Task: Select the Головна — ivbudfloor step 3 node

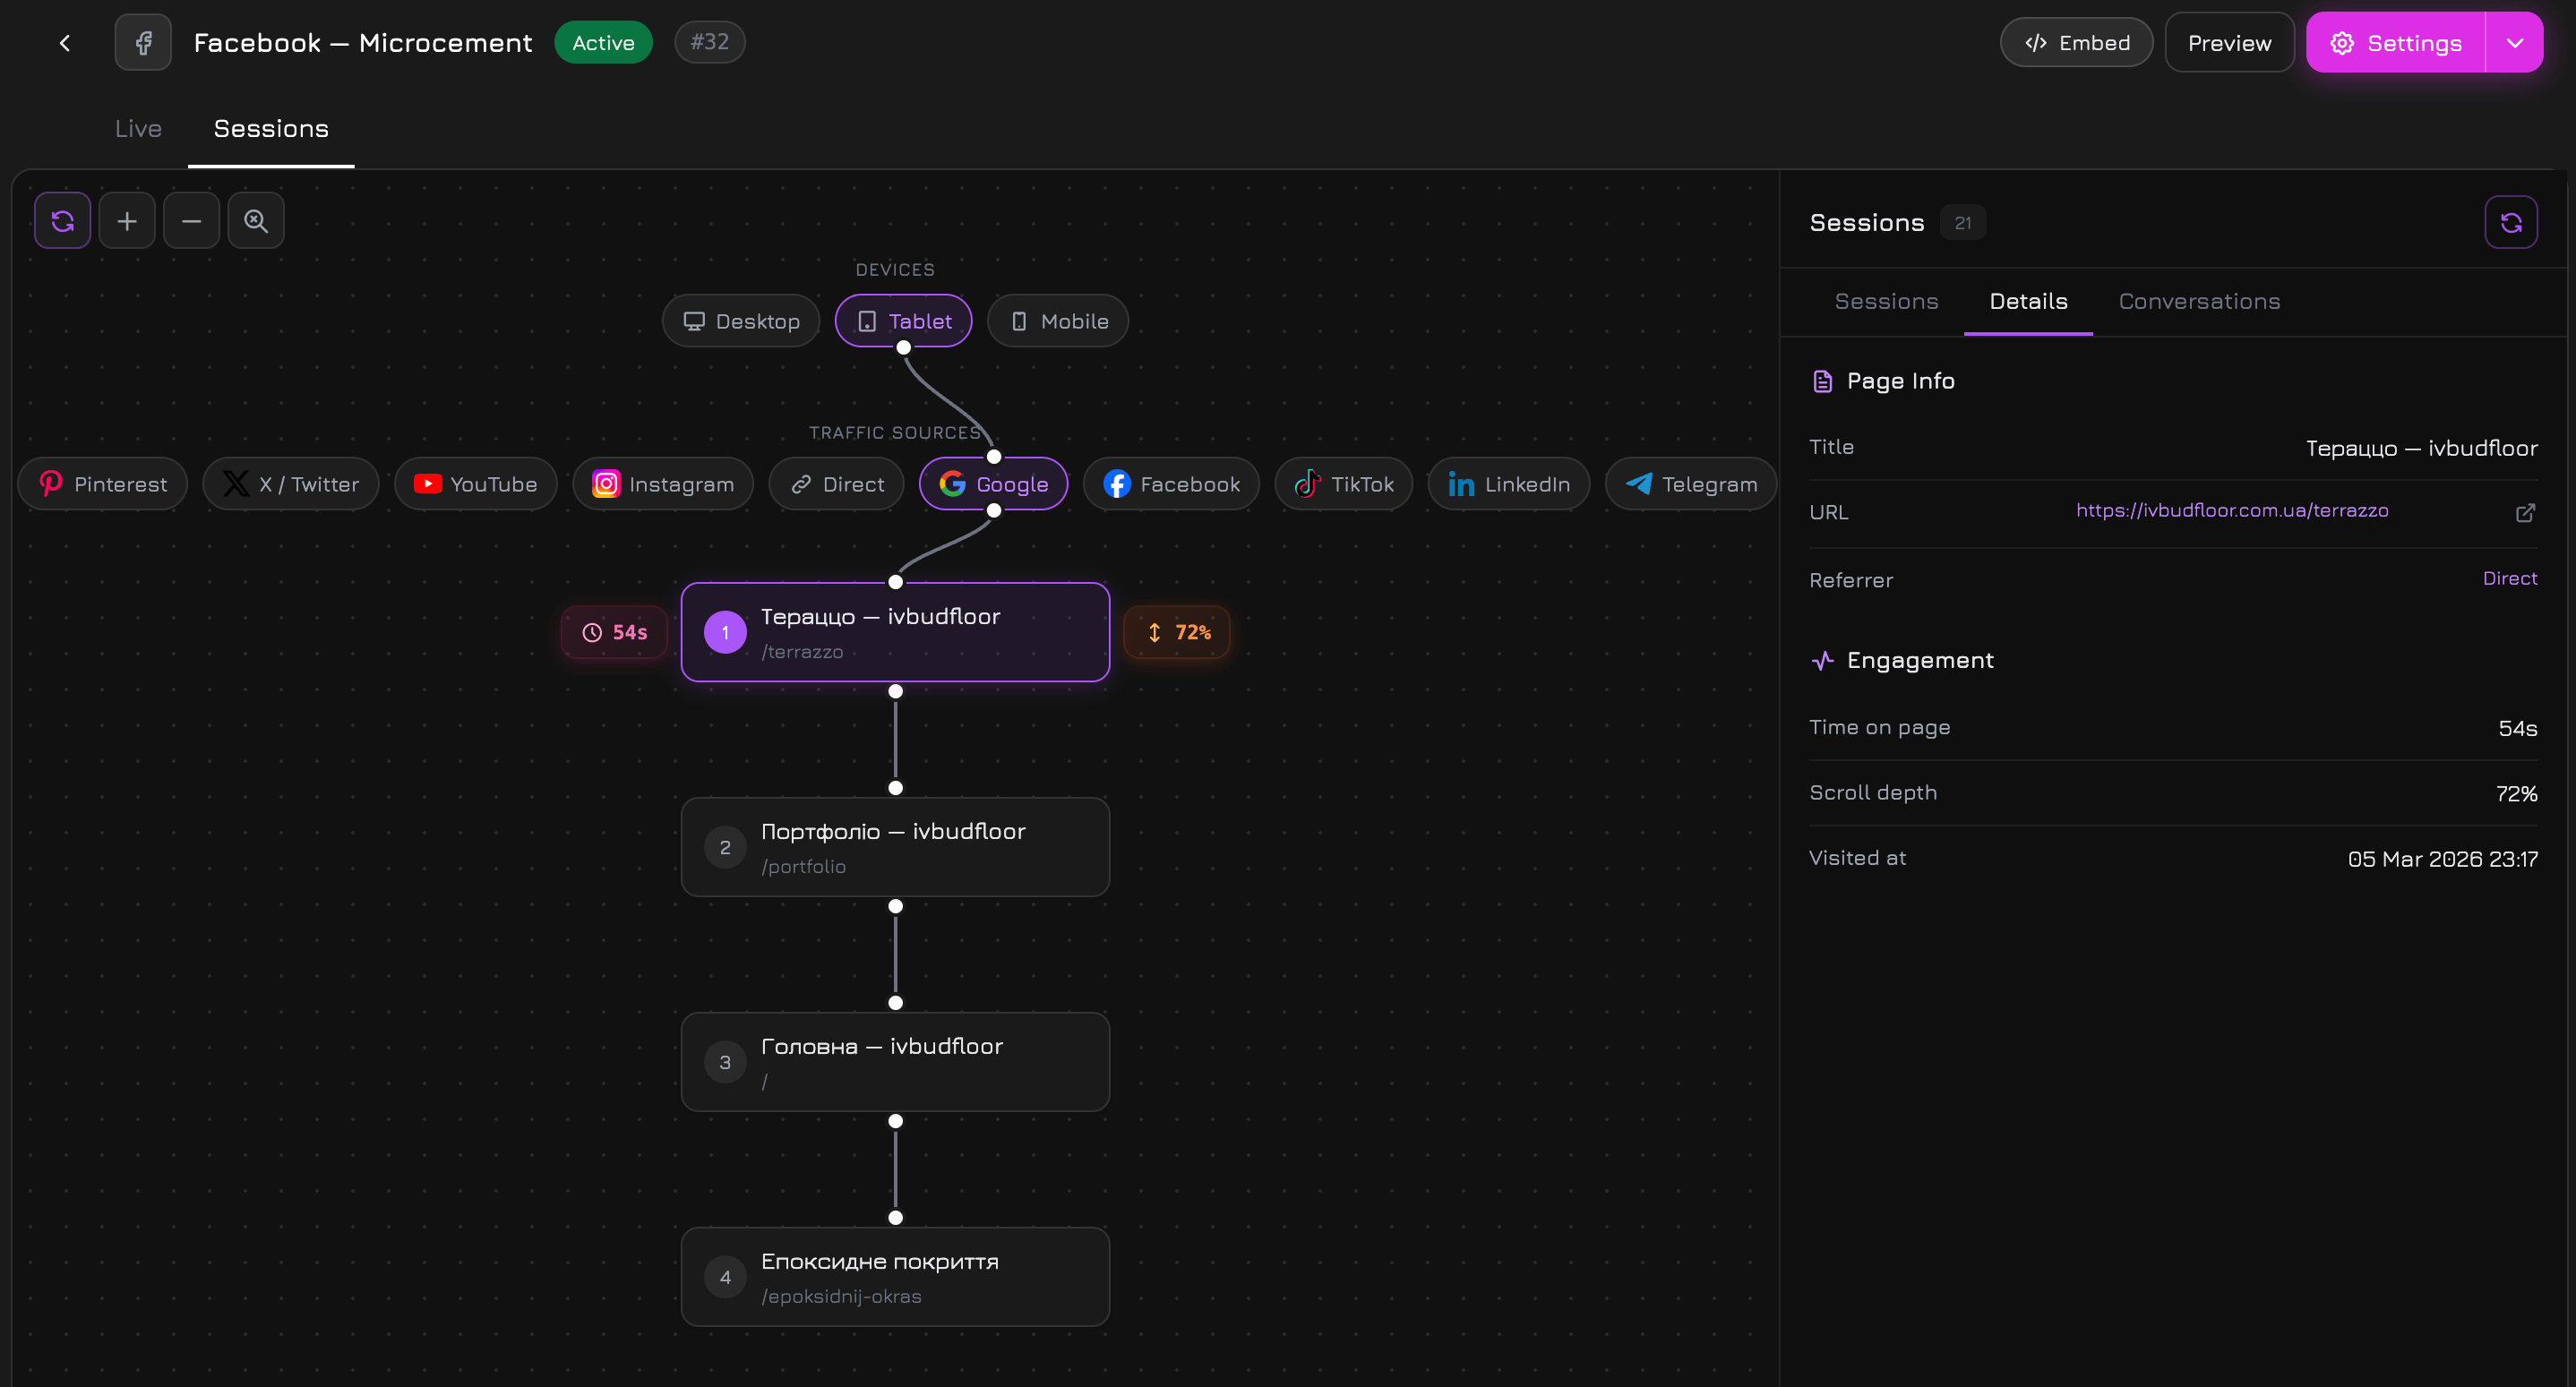Action: coord(896,1062)
